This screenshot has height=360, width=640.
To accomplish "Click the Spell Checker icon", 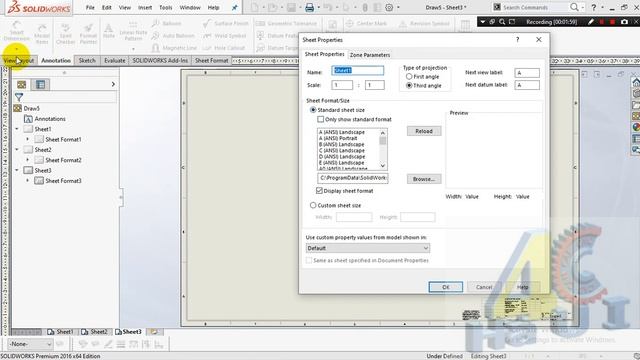I will coord(65,33).
